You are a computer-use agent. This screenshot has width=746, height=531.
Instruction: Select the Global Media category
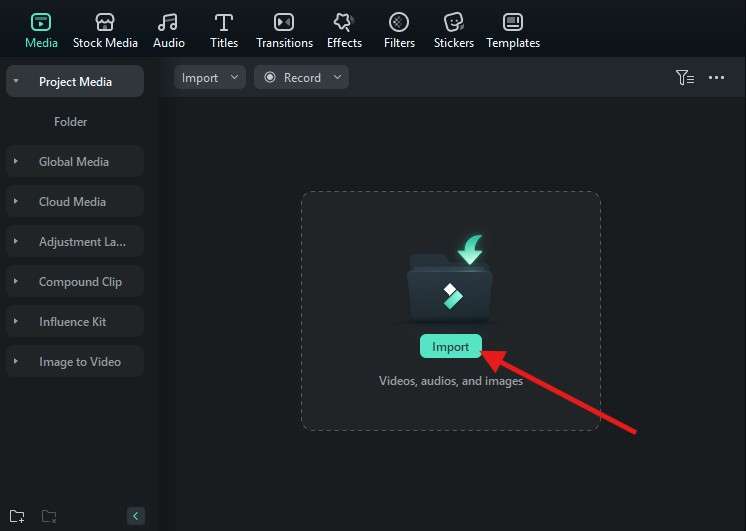click(x=75, y=161)
